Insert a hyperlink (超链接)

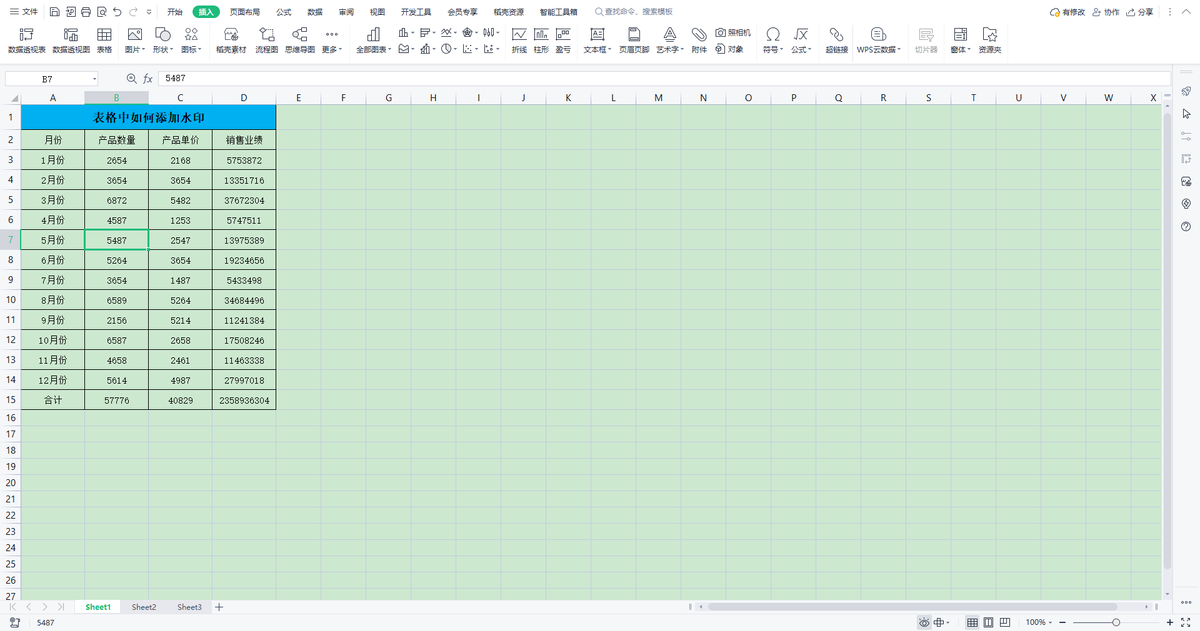pyautogui.click(x=837, y=40)
